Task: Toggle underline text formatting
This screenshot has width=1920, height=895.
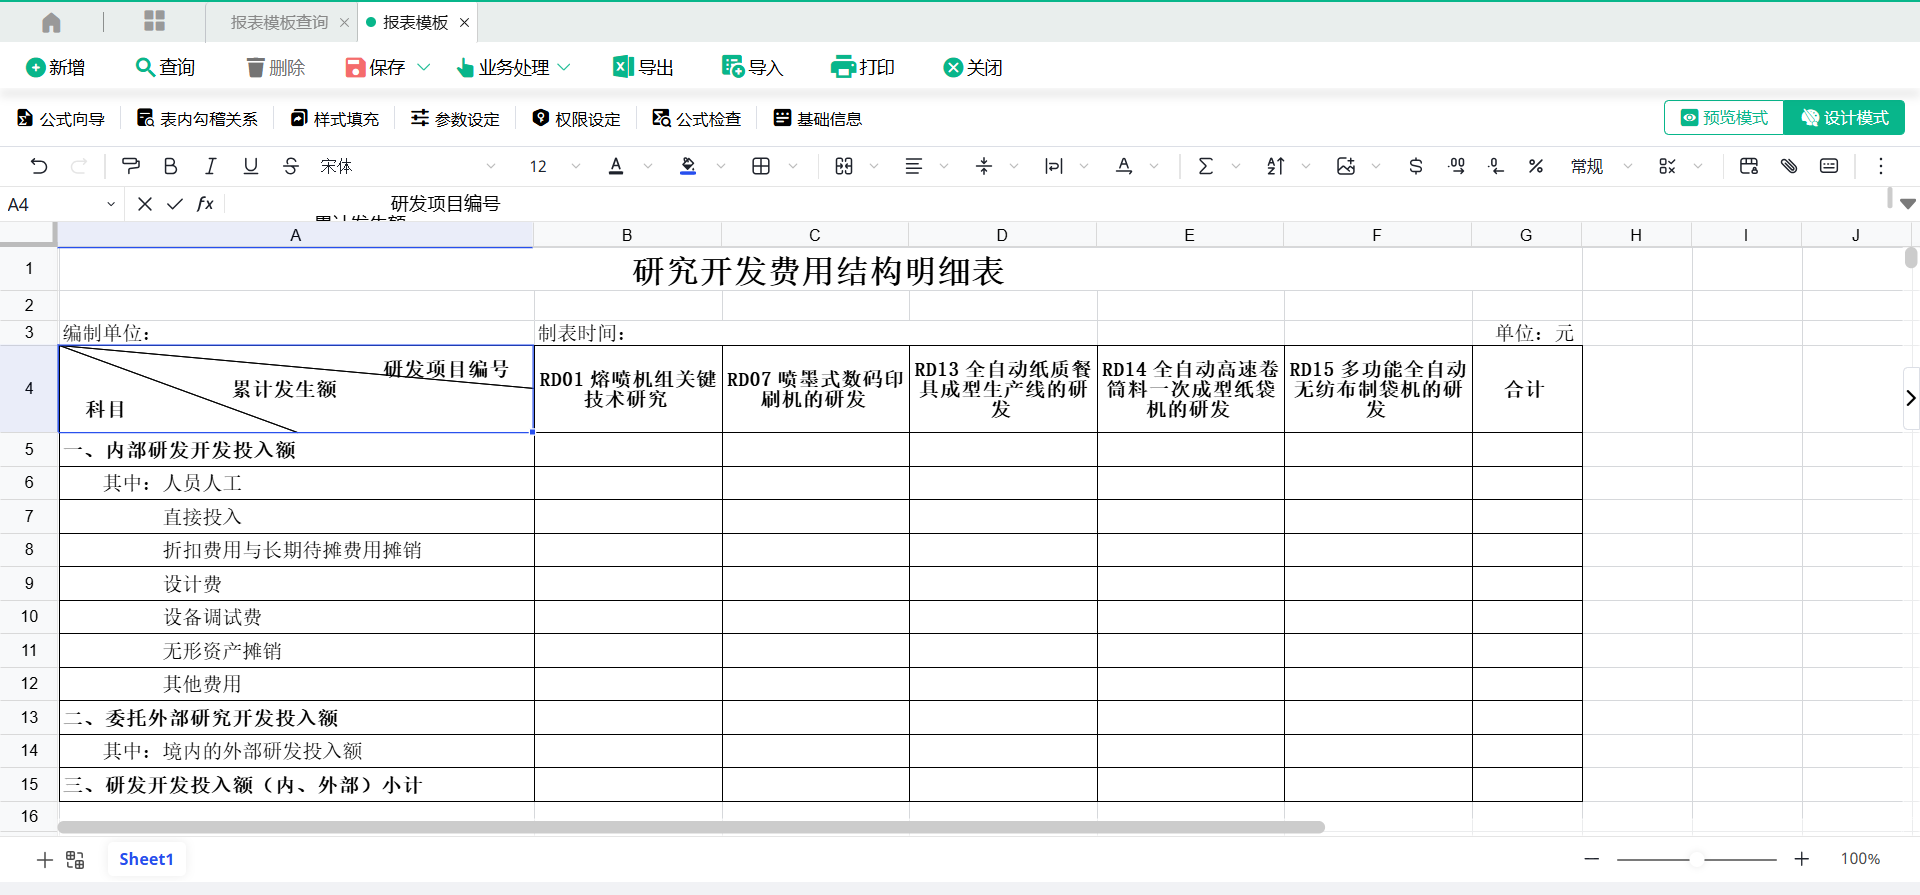Action: (250, 166)
